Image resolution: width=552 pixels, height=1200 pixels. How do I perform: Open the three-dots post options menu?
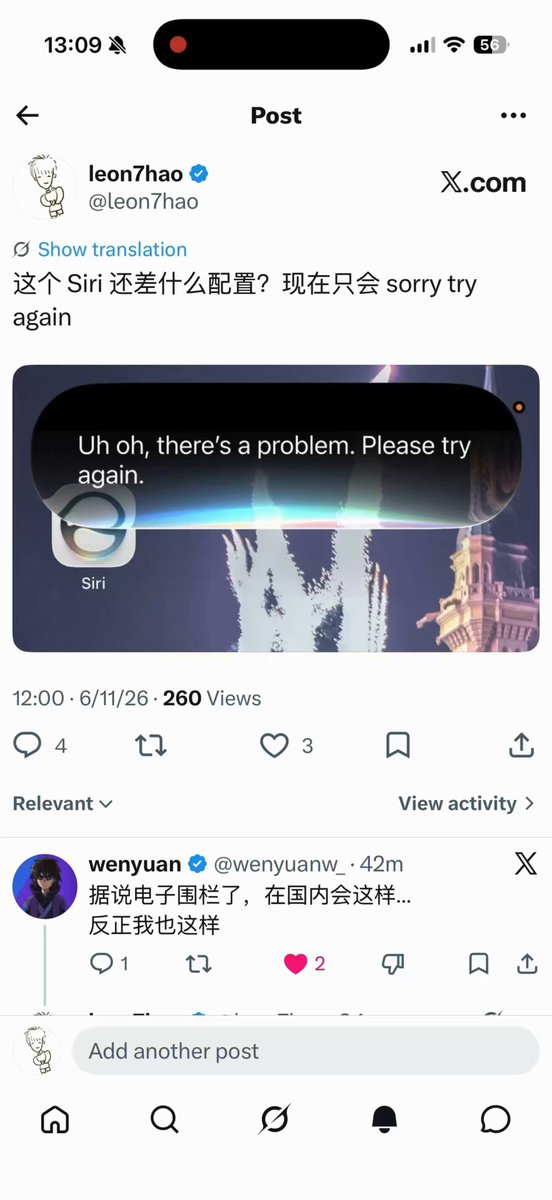pyautogui.click(x=513, y=116)
